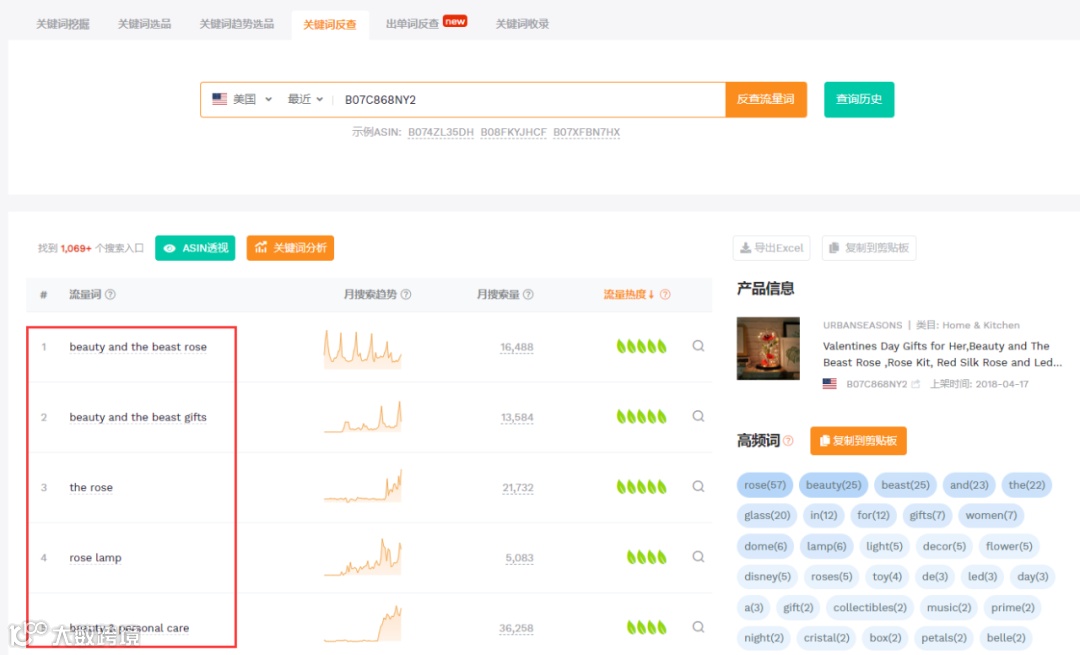Select example ASIN link B074ZL35DH

click(441, 131)
